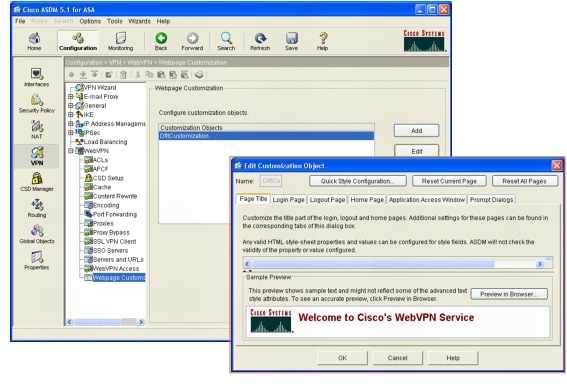Open Global Objects section
The height and width of the screenshot is (384, 567).
(37, 235)
